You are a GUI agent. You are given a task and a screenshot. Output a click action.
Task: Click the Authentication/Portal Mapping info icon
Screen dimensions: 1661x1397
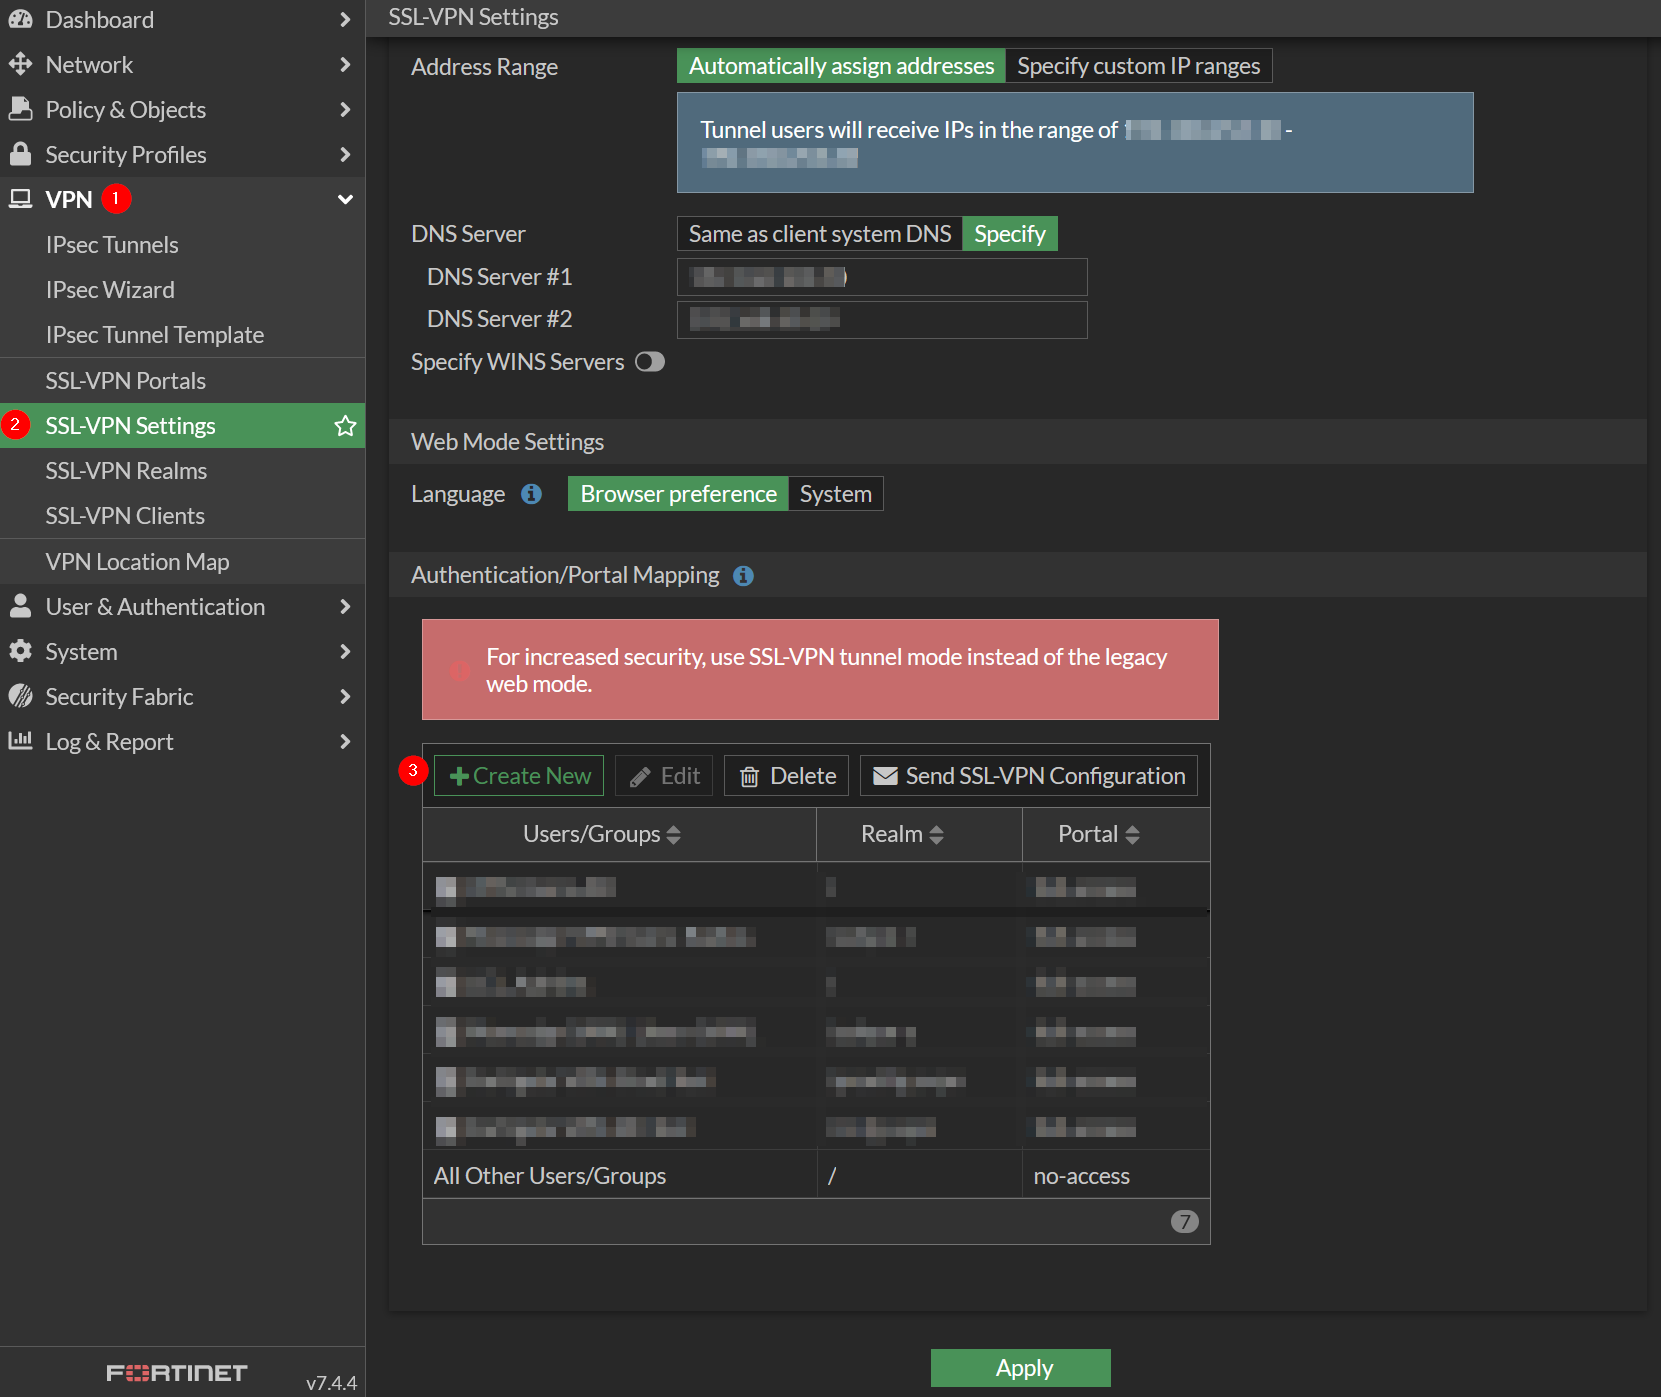(743, 576)
